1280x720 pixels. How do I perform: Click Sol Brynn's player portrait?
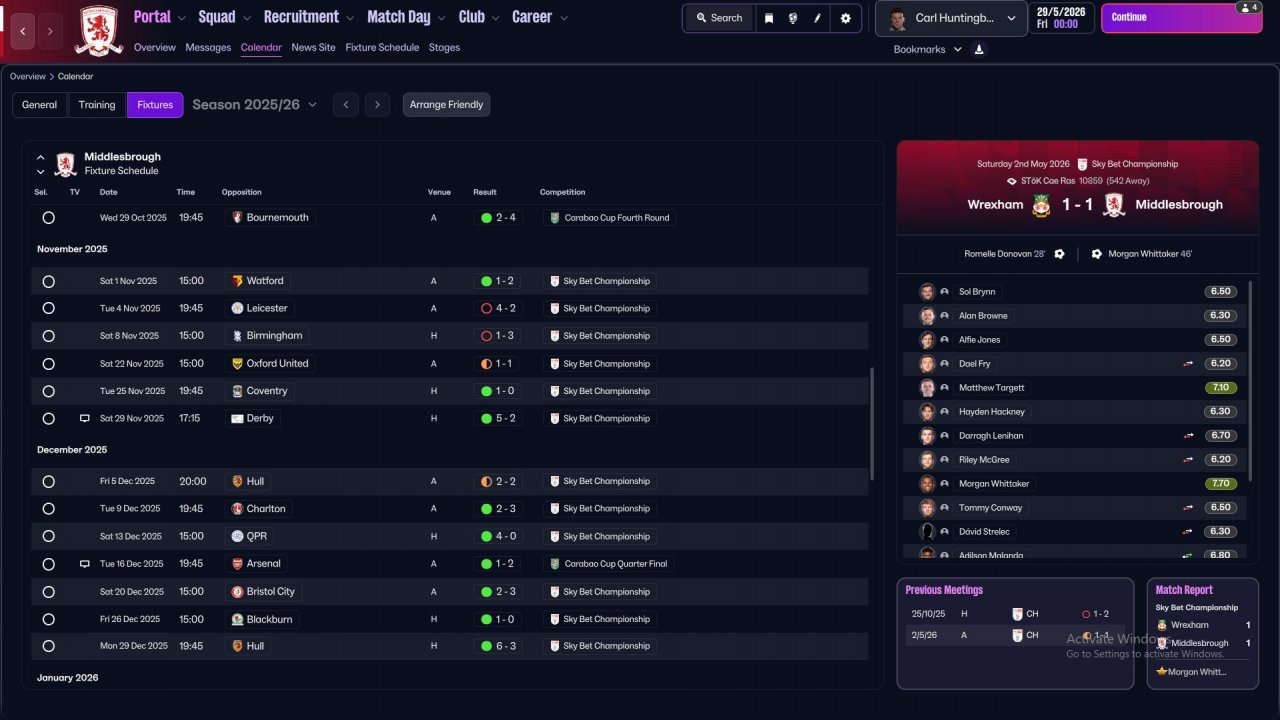(927, 292)
